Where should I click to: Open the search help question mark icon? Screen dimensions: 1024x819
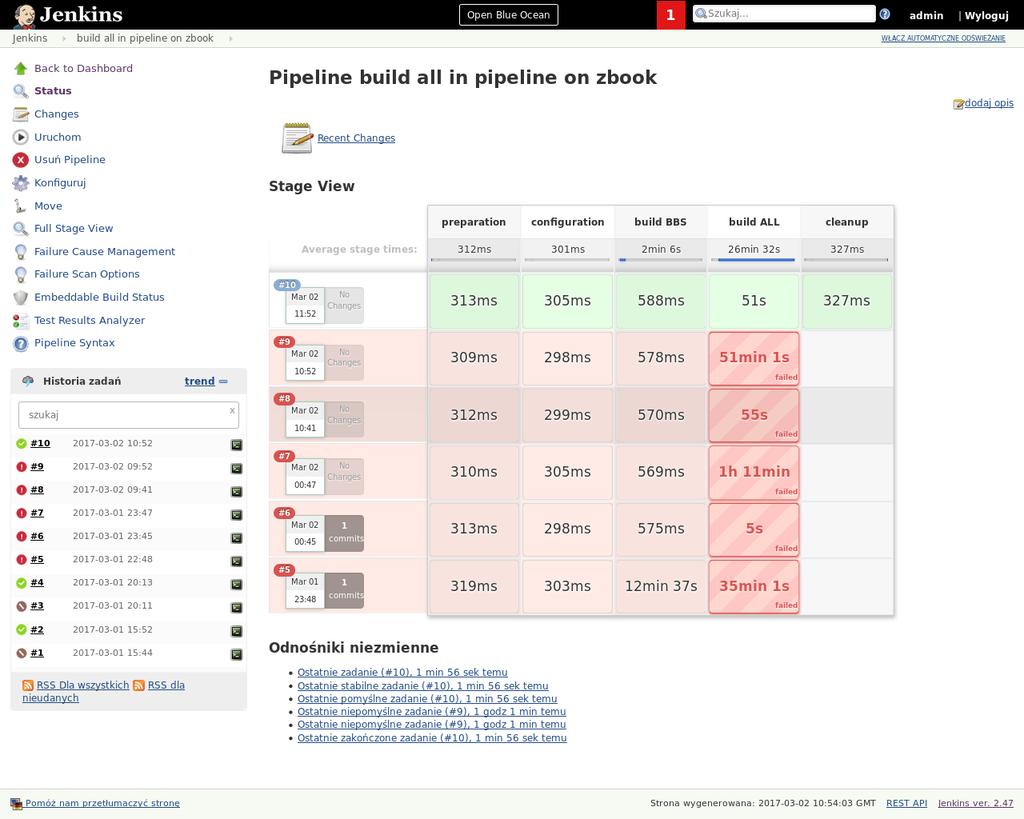tap(885, 14)
